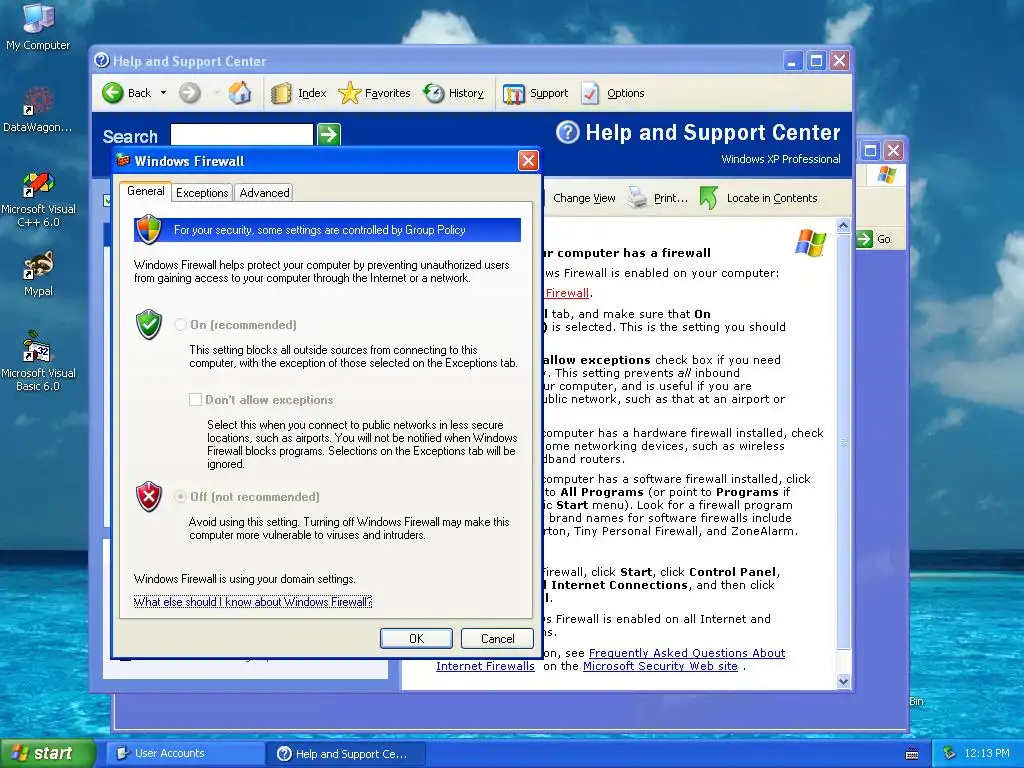This screenshot has width=1024, height=768.
Task: Cancel the Windows Firewall dialog
Action: click(x=497, y=638)
